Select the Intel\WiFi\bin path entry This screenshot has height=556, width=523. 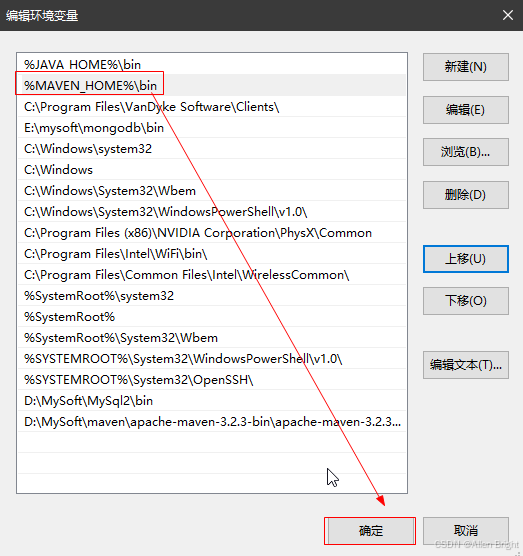(212, 254)
